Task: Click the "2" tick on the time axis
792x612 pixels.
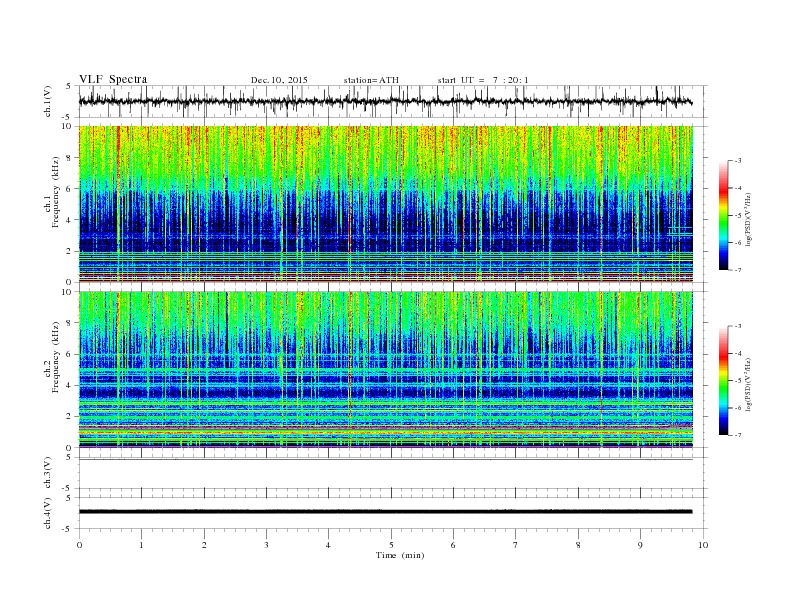Action: pyautogui.click(x=204, y=545)
